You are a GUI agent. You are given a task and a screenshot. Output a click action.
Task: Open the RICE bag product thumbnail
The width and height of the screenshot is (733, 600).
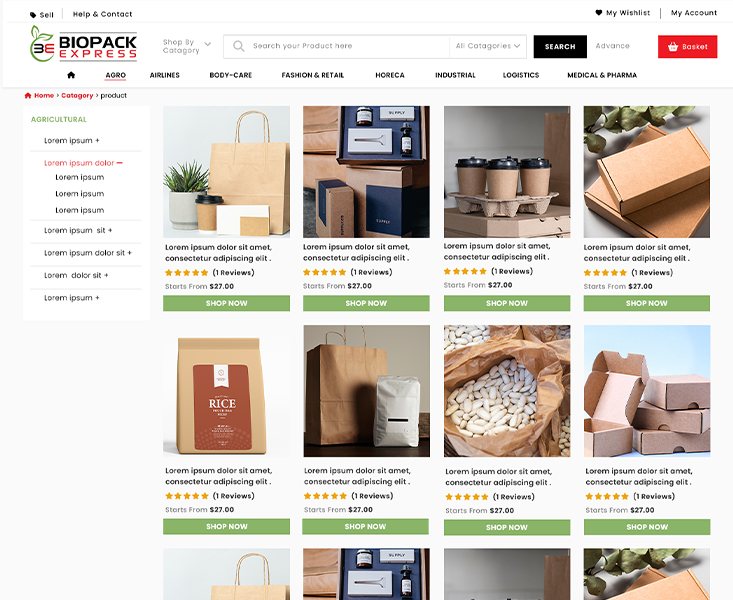[x=226, y=391]
